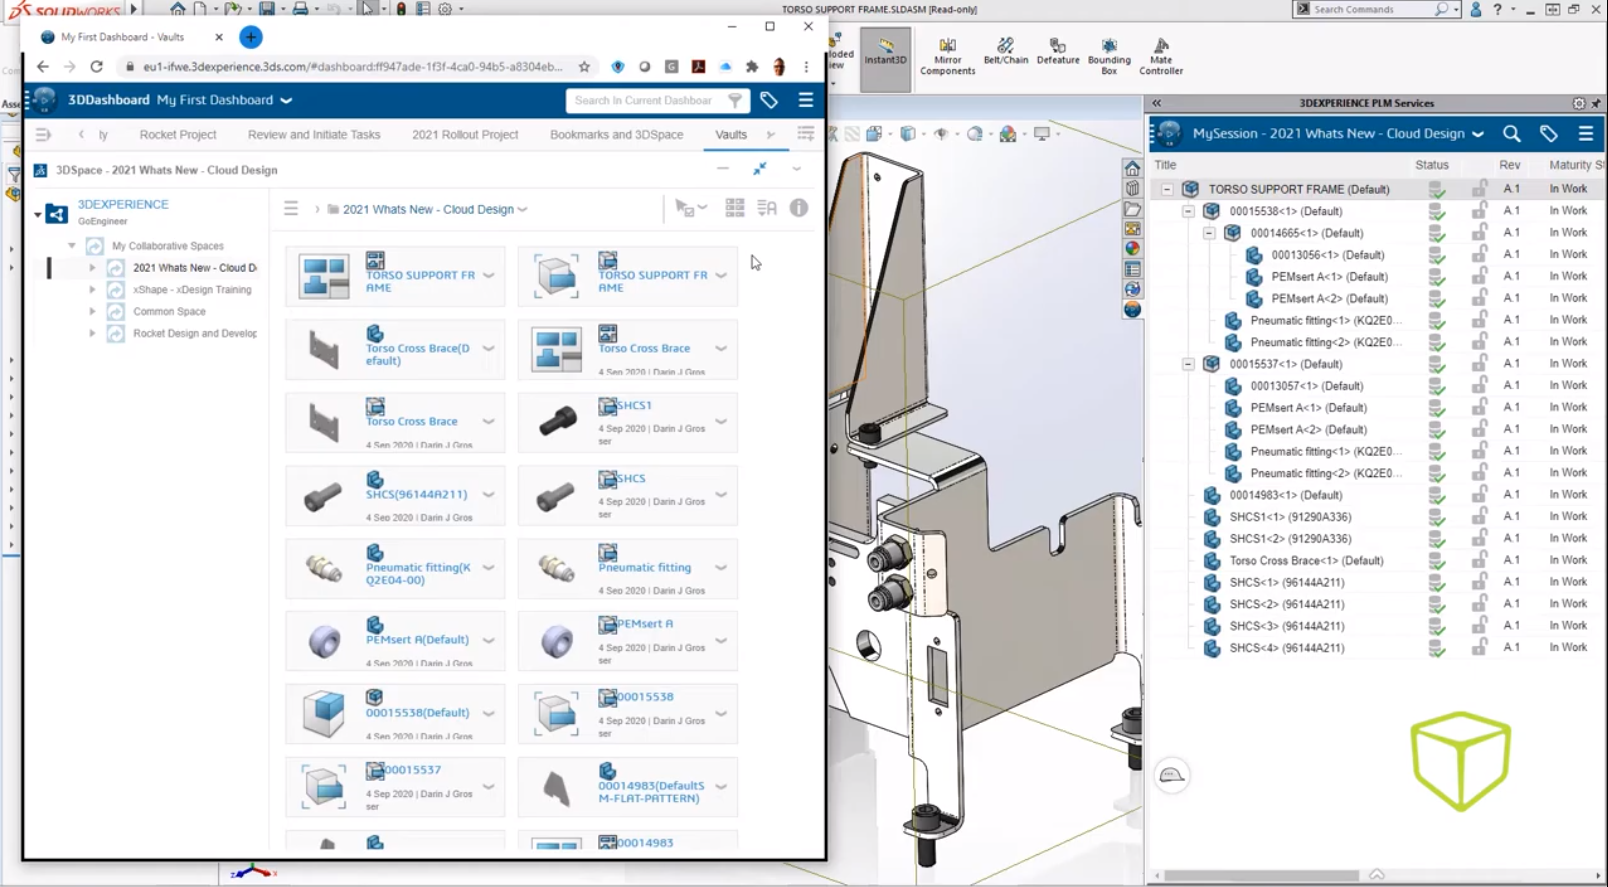Go back in the browser
Screen dimensions: 1608x887
[x=42, y=67]
